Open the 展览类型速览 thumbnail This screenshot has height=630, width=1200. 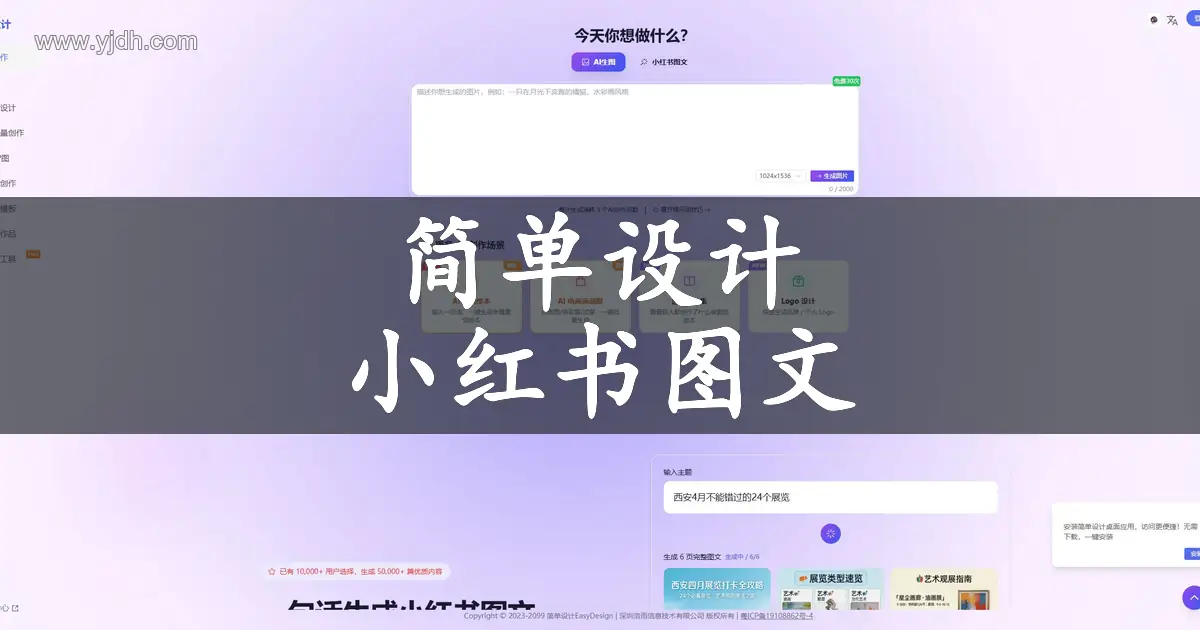tap(830, 589)
